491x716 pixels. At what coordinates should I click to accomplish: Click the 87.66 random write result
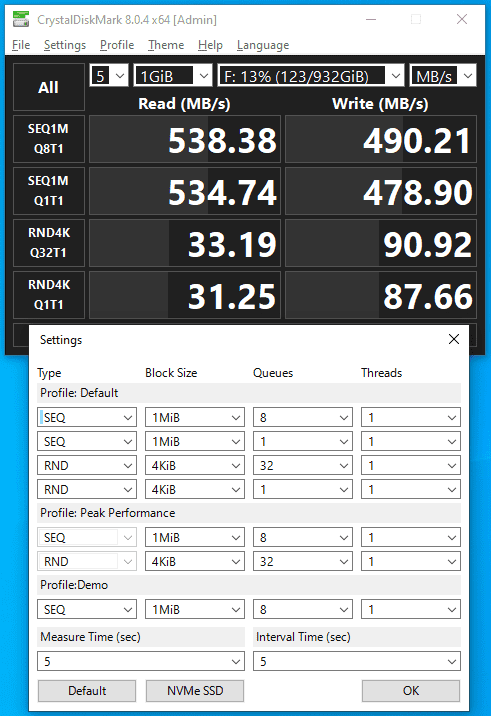(x=381, y=295)
